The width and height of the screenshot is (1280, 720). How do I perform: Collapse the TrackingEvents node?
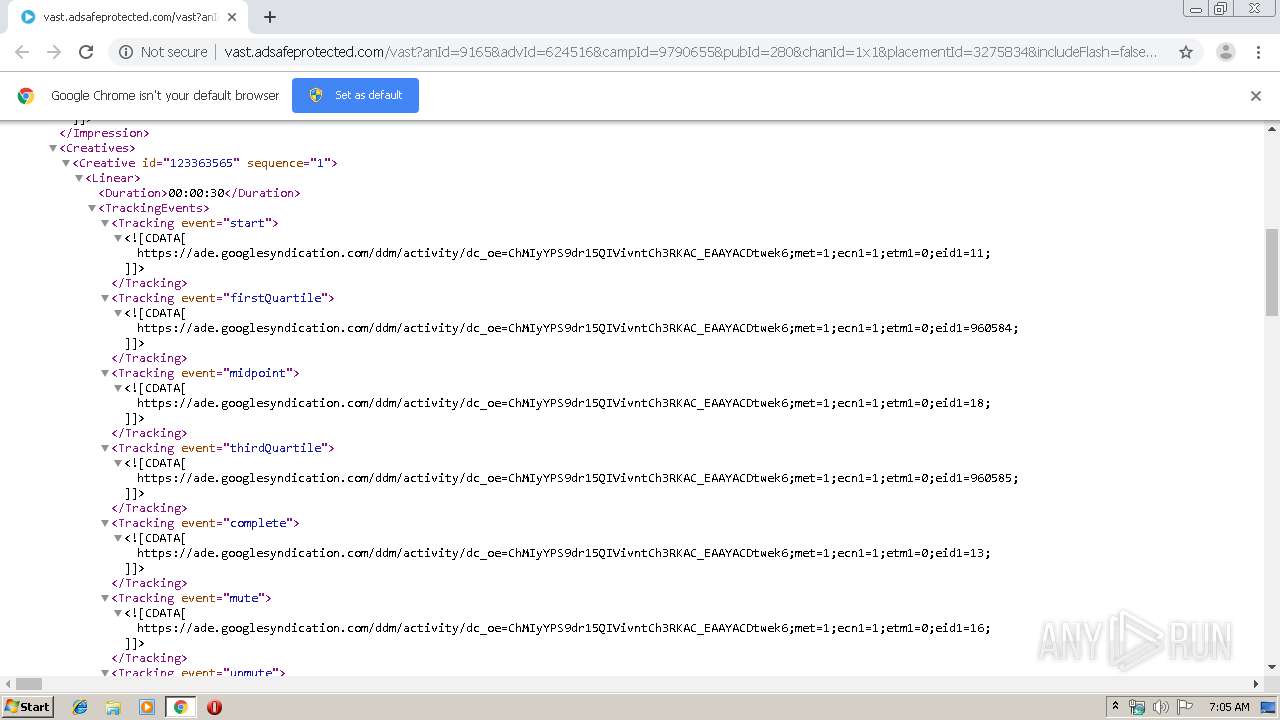point(92,208)
